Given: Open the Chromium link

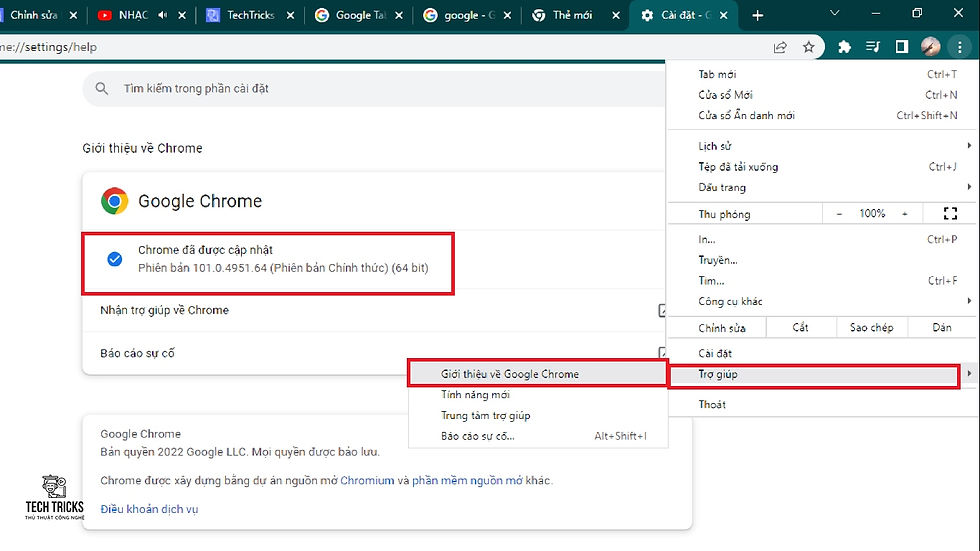Looking at the screenshot, I should click(x=367, y=480).
